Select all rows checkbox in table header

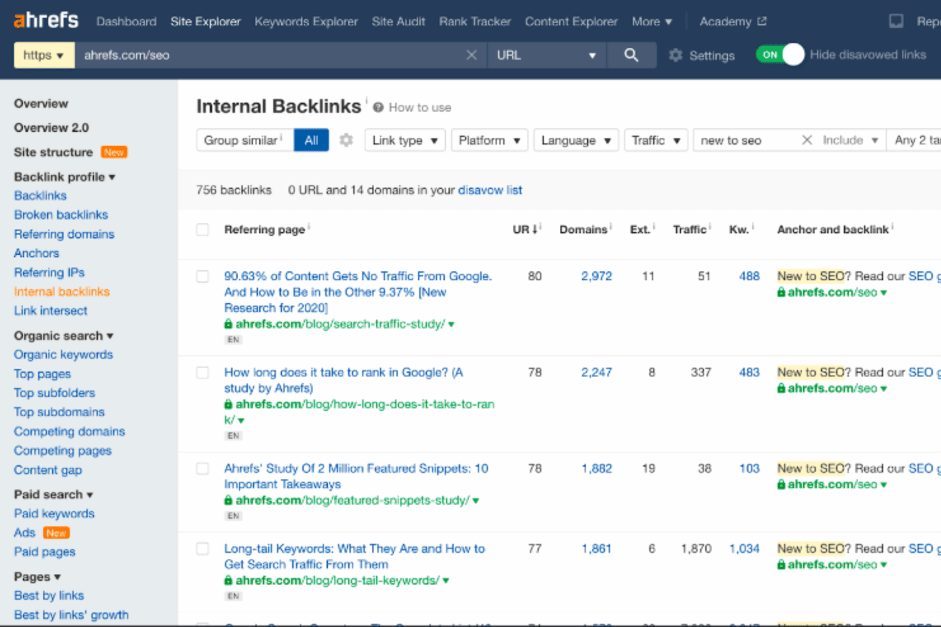click(x=203, y=229)
